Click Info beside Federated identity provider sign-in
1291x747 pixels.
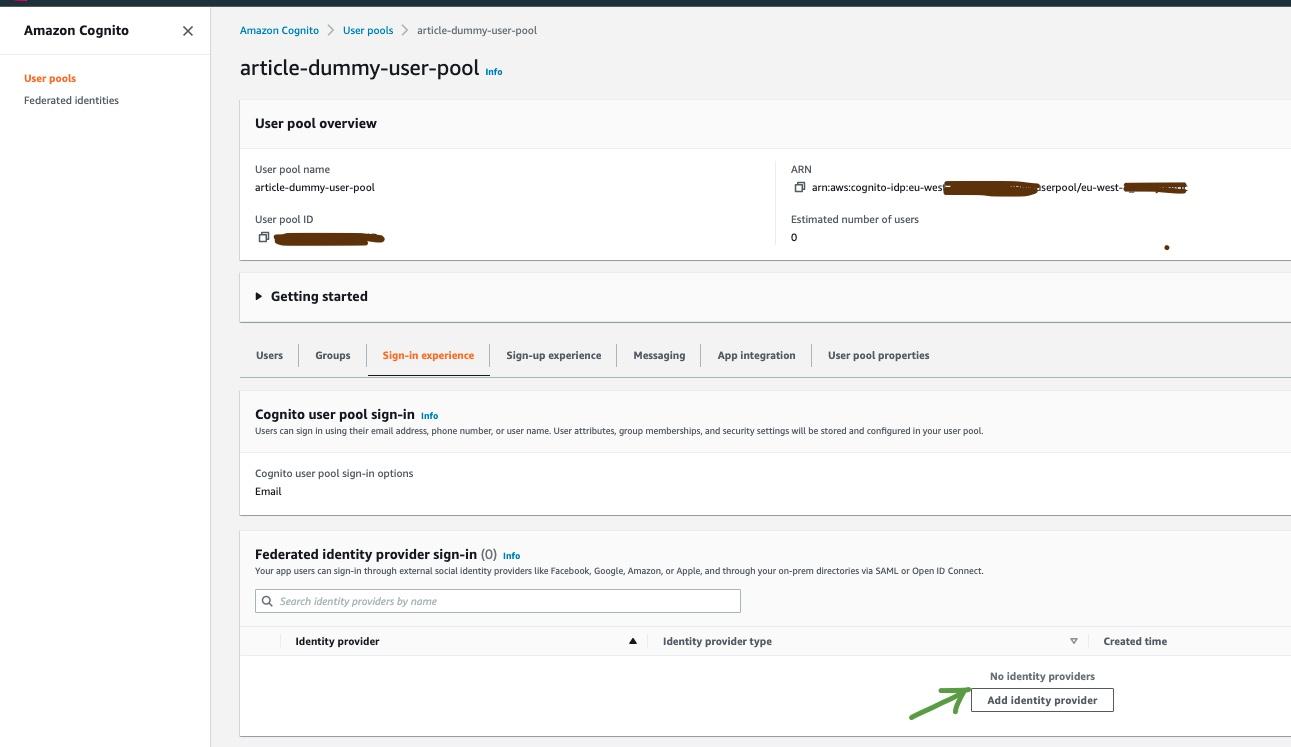click(x=511, y=556)
